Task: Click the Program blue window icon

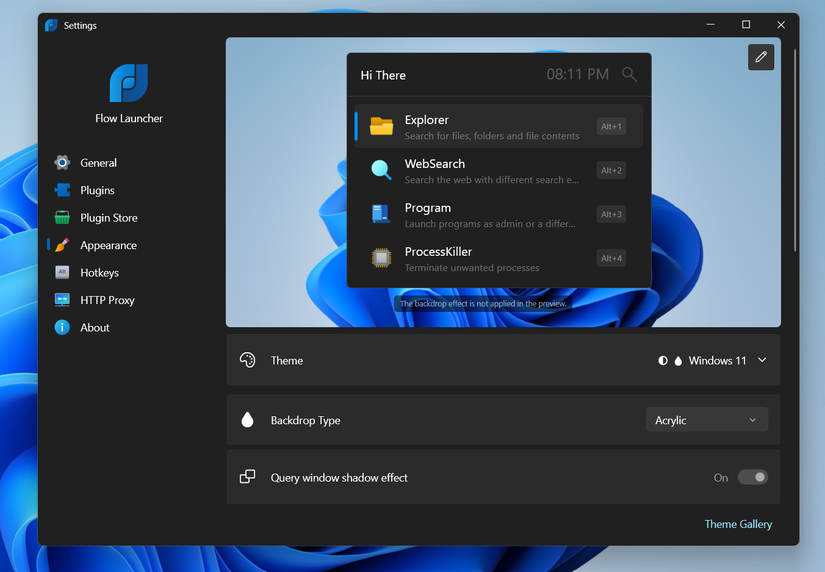Action: click(x=381, y=214)
